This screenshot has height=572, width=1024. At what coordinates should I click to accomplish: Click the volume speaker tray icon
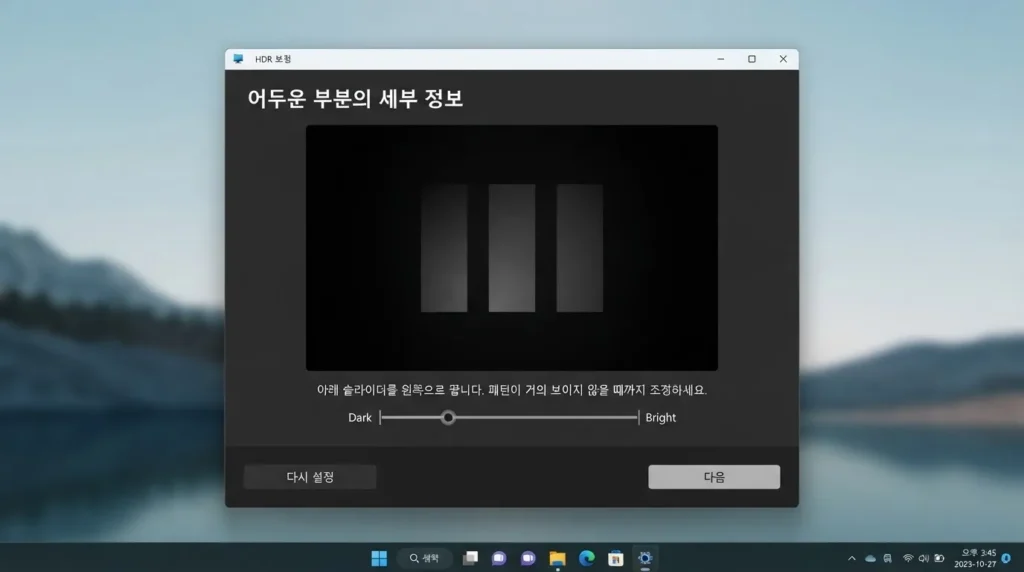[923, 558]
